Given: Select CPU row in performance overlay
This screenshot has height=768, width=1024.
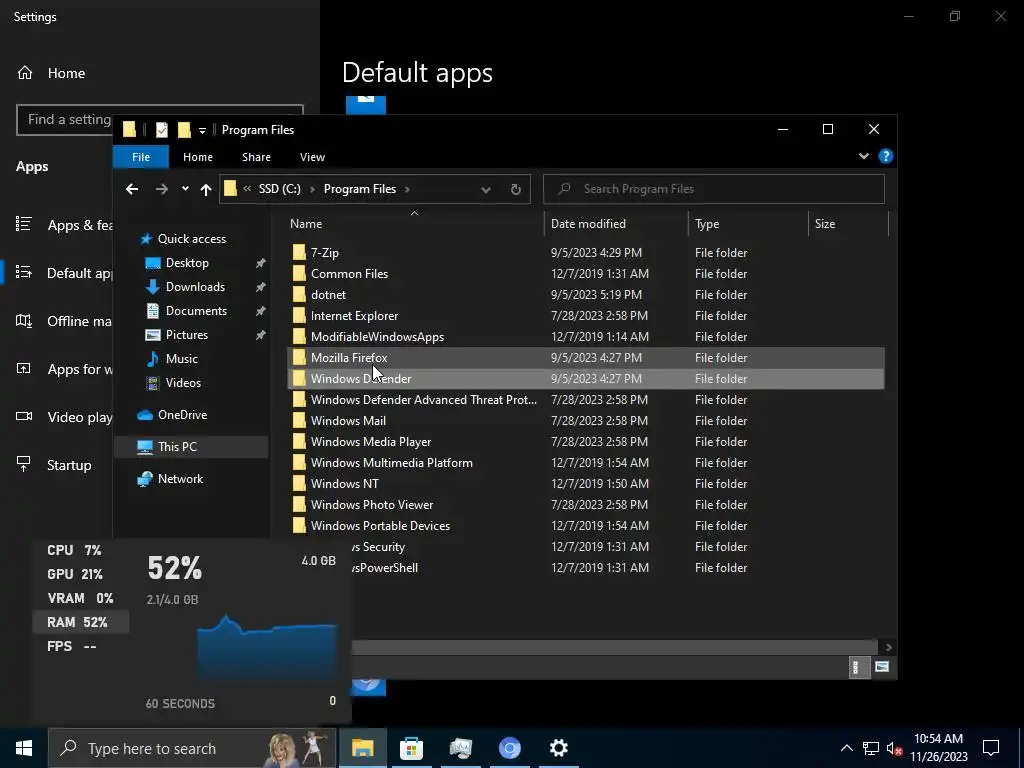Looking at the screenshot, I should [x=80, y=551].
